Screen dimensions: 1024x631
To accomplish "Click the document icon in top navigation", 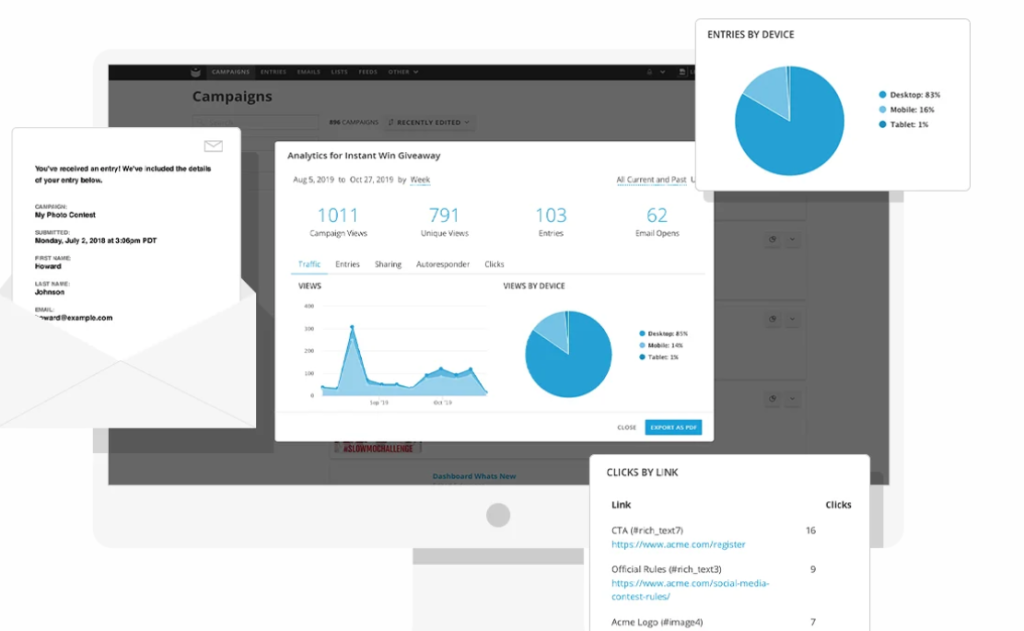I will [682, 72].
